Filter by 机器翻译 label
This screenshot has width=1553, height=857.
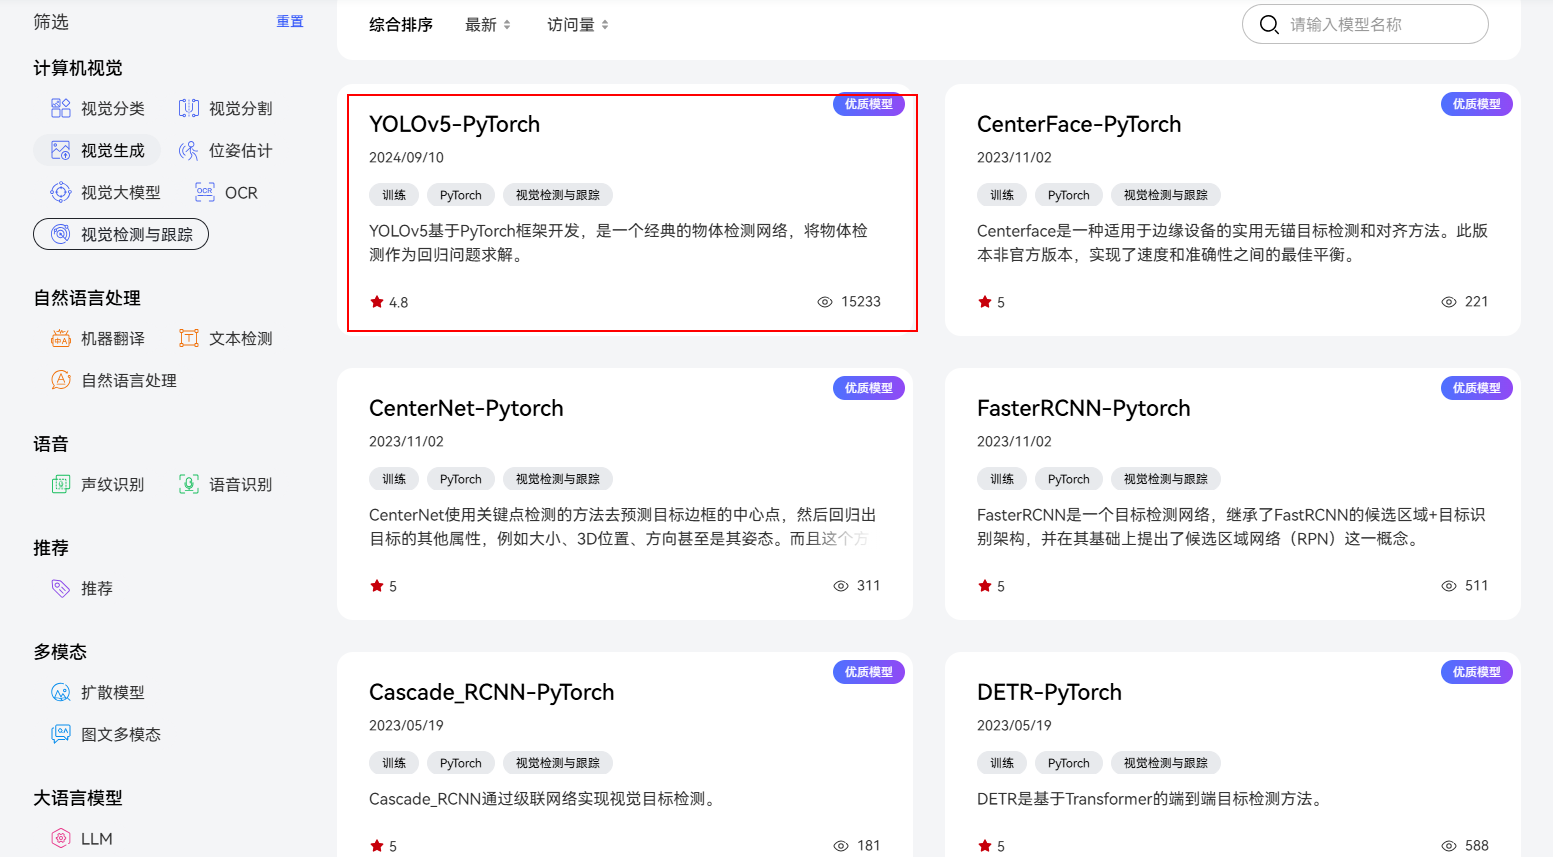point(113,338)
